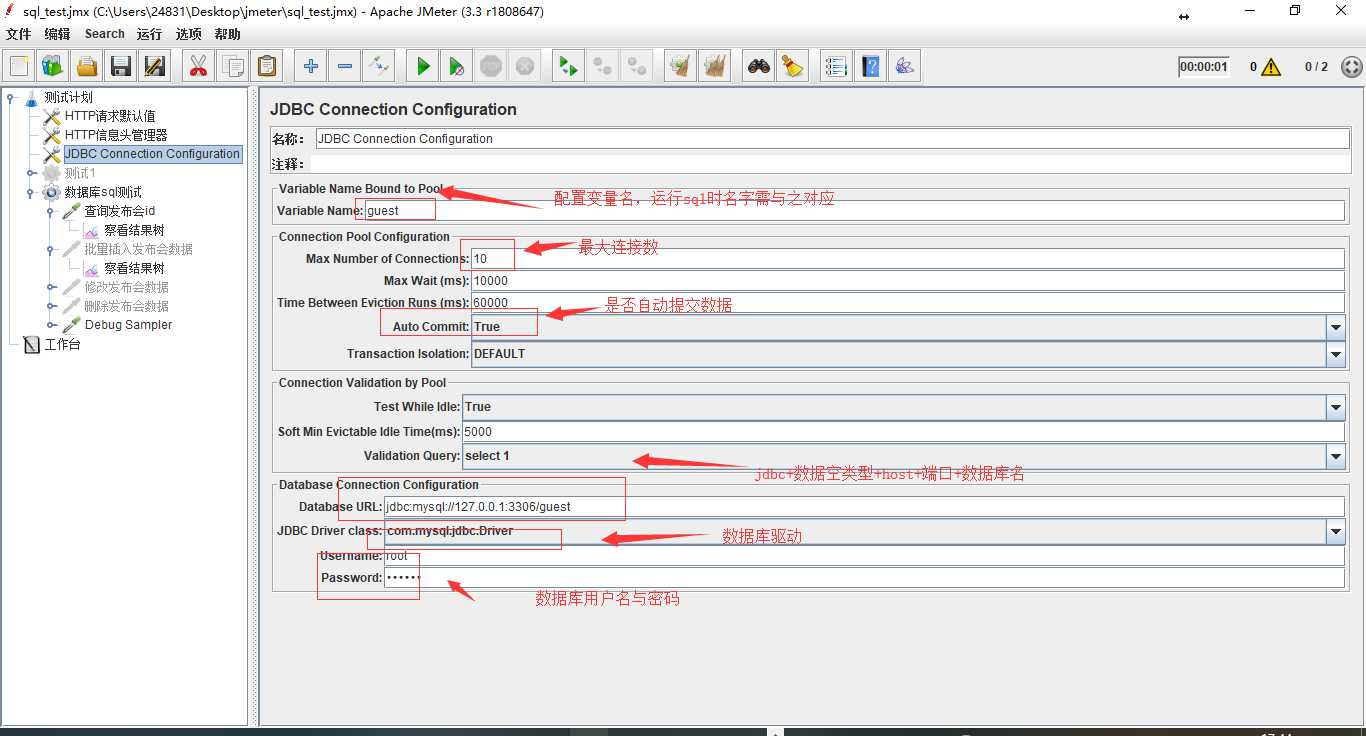Paste with the clipboard toolbar icon

pyautogui.click(x=266, y=66)
